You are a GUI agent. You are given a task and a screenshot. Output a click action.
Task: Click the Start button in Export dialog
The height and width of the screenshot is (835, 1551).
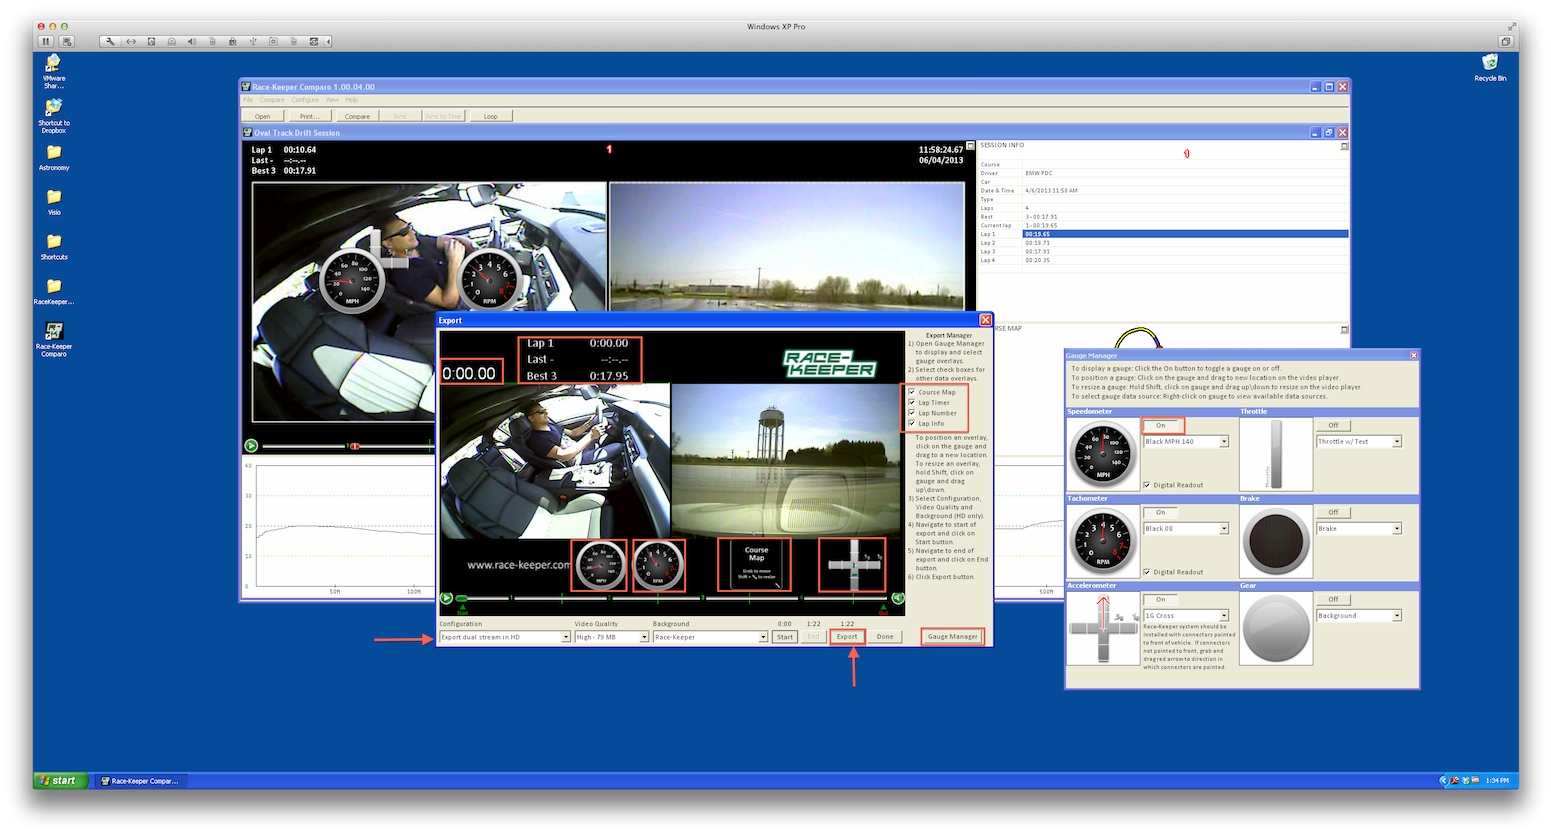pos(785,637)
